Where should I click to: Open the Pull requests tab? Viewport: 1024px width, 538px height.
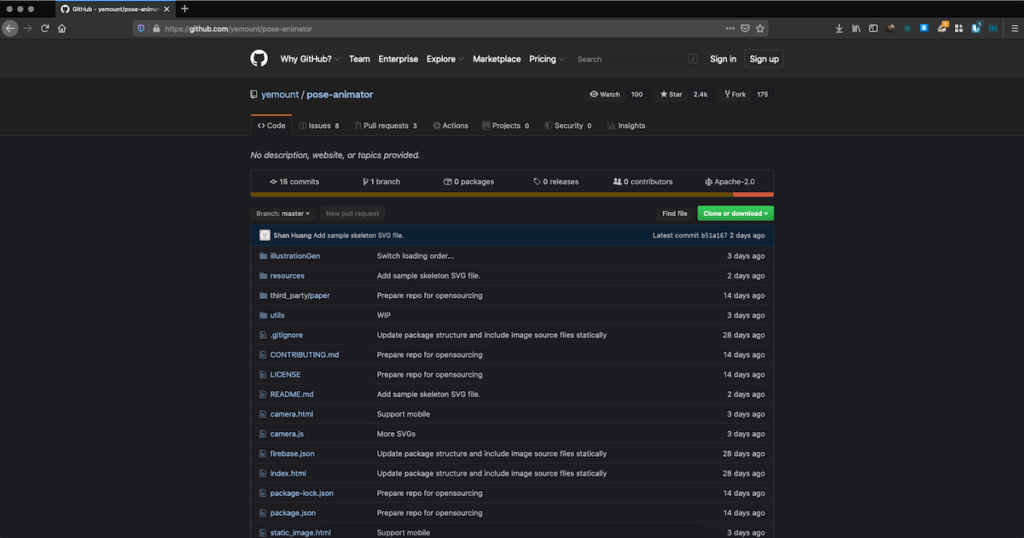385,126
